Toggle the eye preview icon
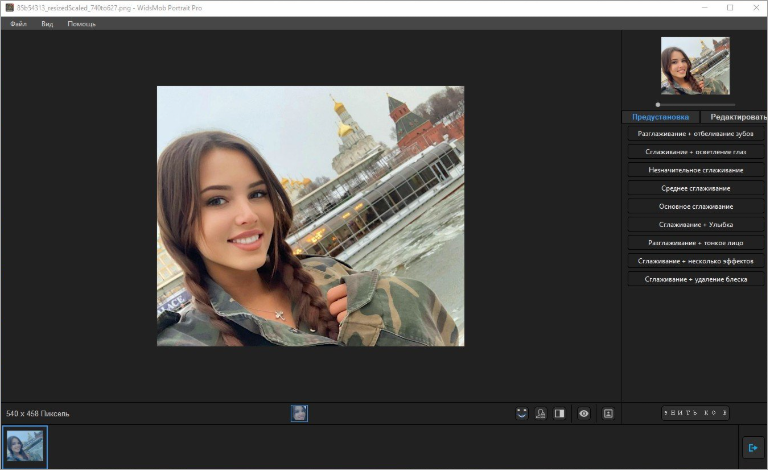768x470 pixels. pos(584,413)
